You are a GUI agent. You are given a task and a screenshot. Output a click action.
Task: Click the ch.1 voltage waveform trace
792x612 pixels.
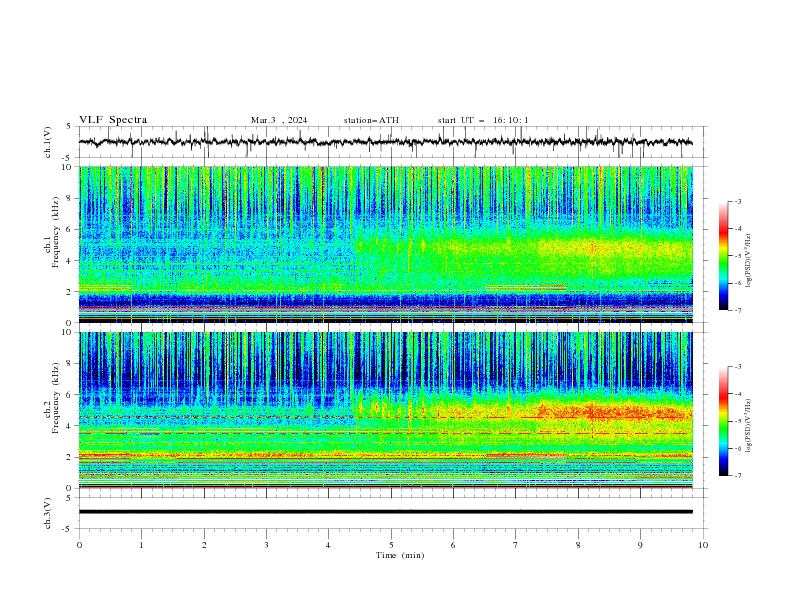tap(386, 142)
